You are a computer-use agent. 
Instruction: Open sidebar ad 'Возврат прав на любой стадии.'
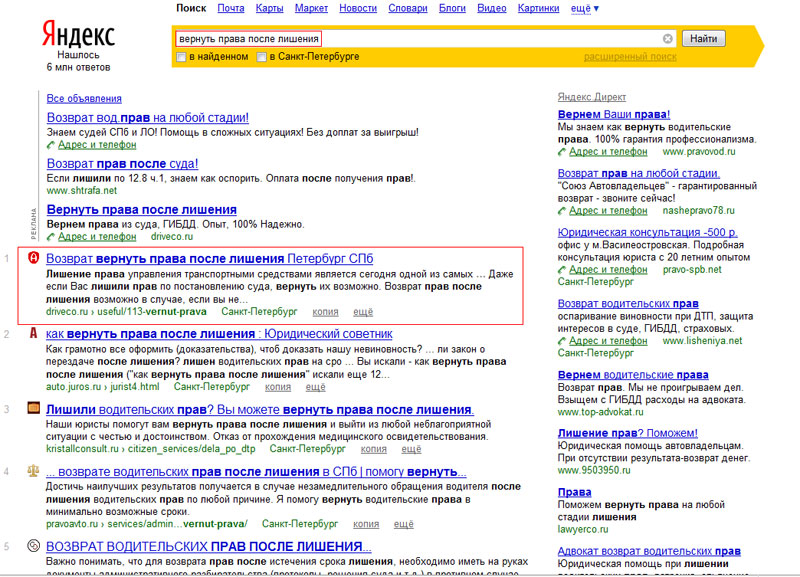pyautogui.click(x=639, y=173)
